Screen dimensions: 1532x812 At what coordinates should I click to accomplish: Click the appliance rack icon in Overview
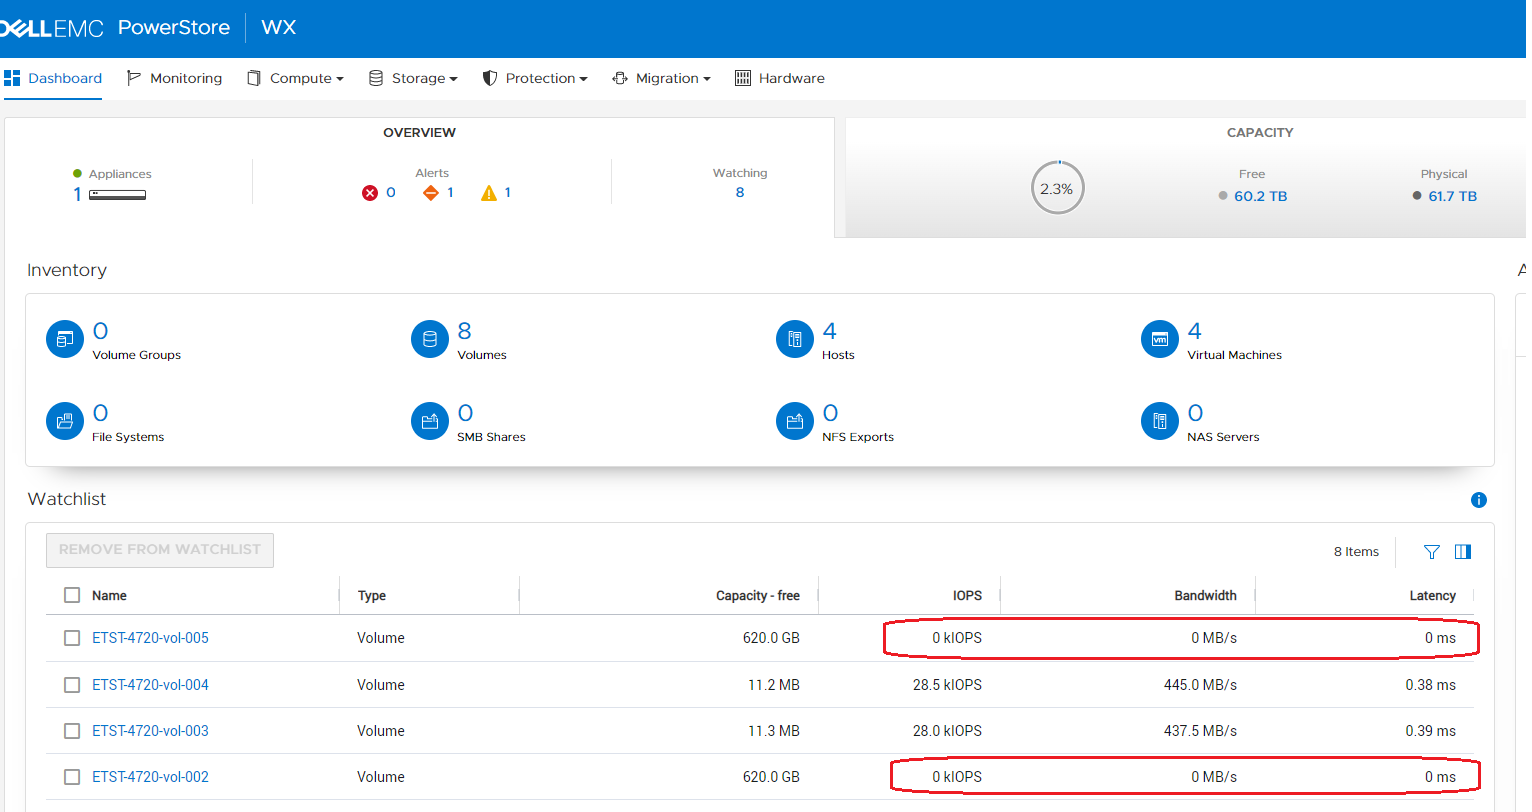[x=118, y=195]
